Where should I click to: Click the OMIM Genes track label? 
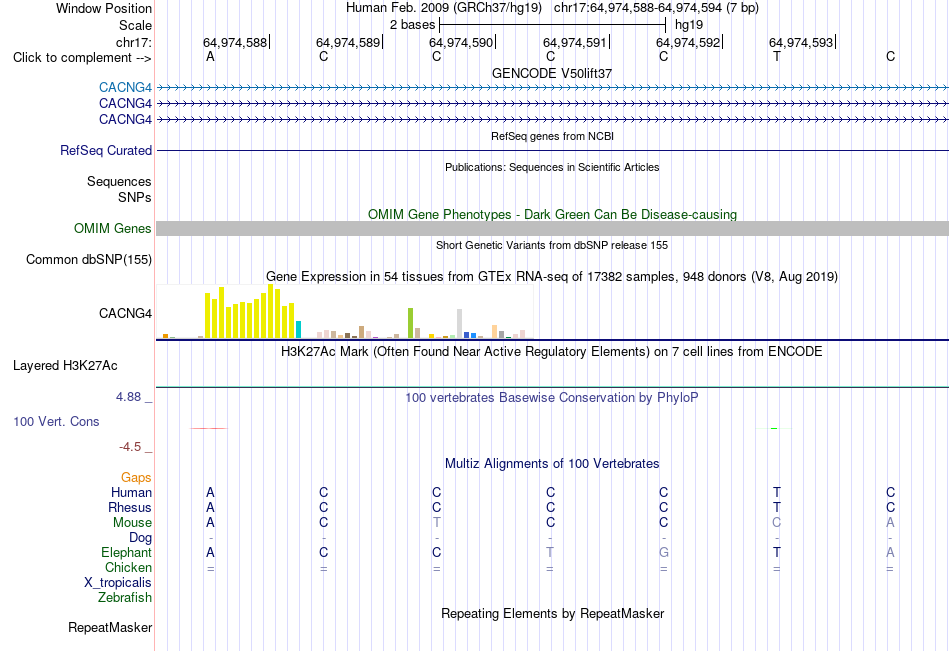coord(113,229)
